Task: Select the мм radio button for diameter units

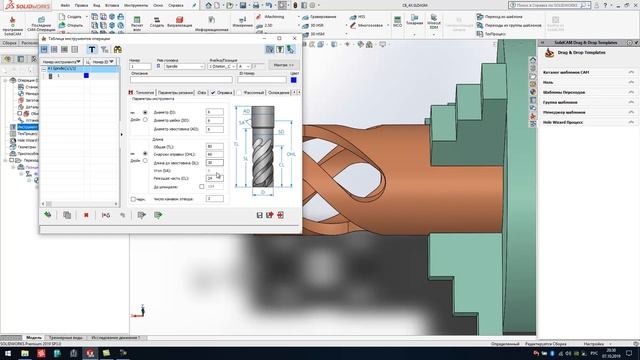Action: point(145,112)
